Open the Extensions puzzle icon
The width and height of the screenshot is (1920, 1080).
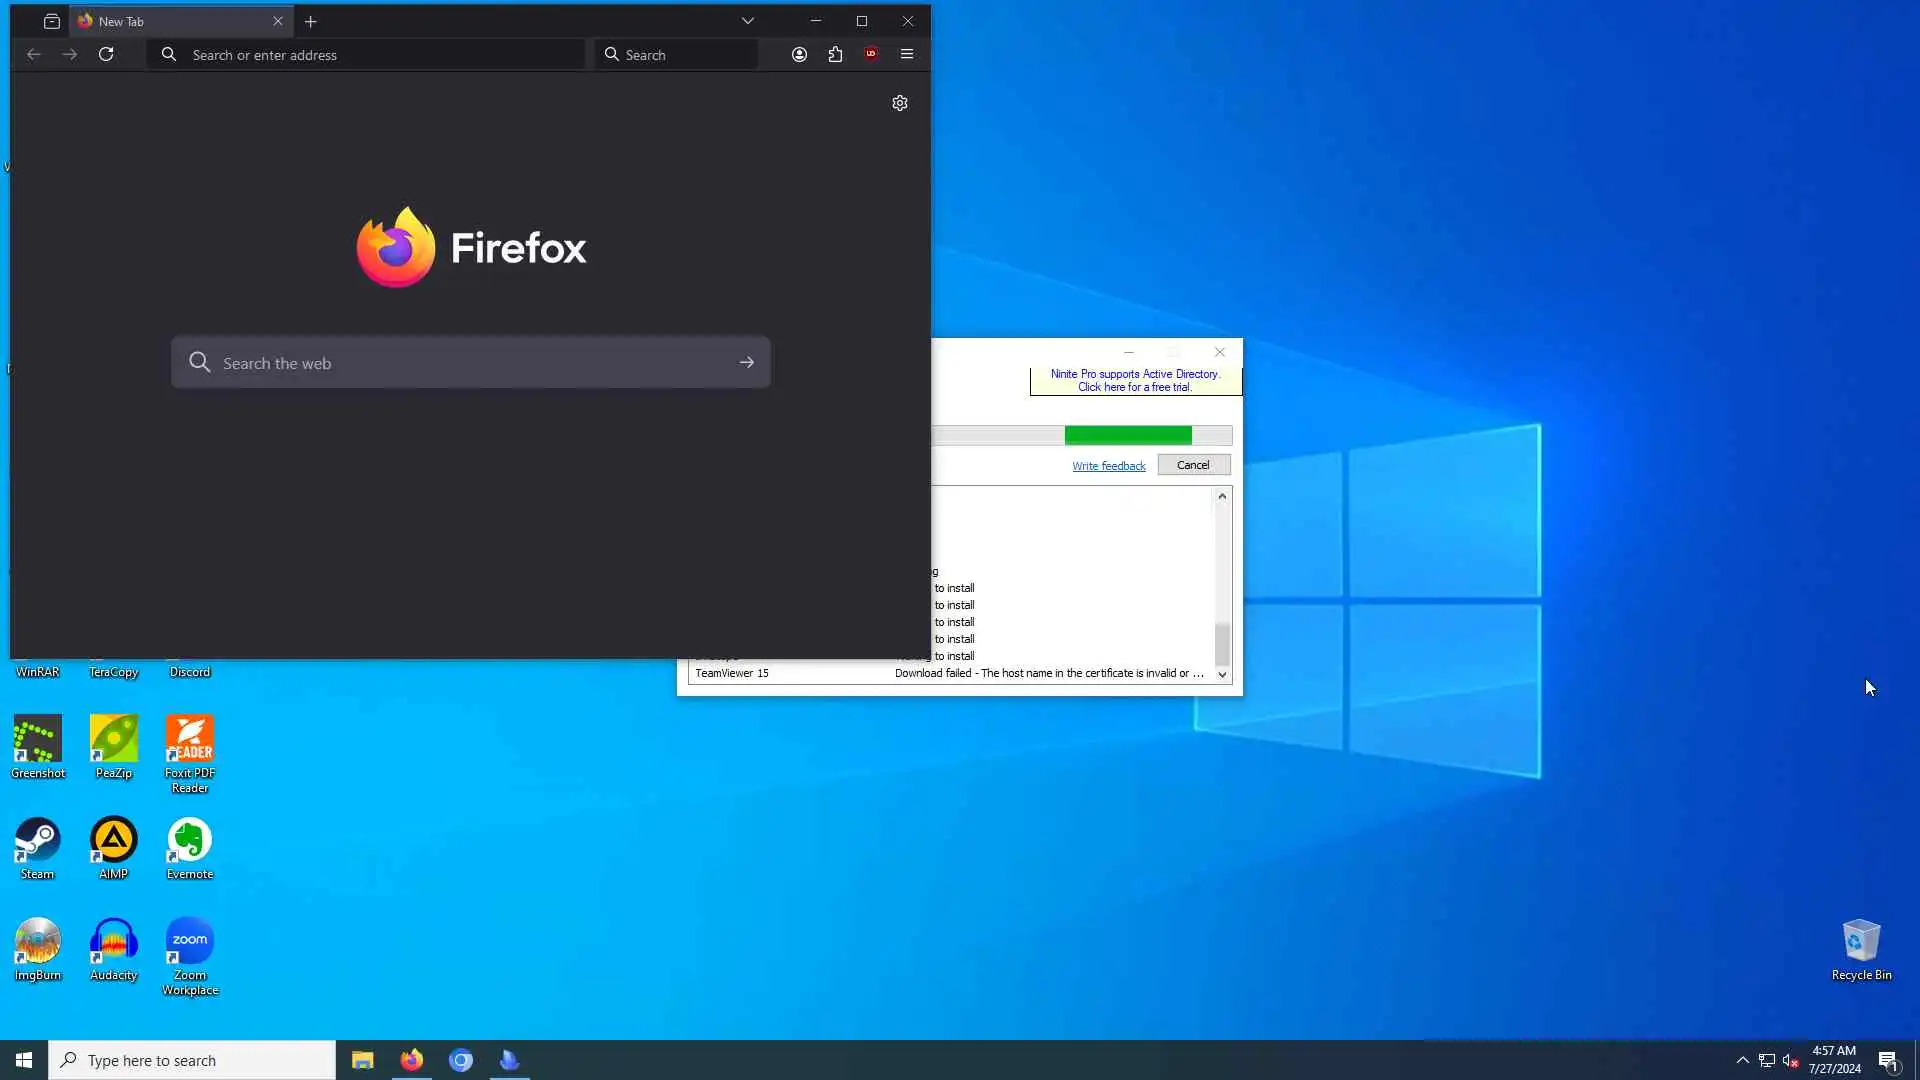point(835,55)
